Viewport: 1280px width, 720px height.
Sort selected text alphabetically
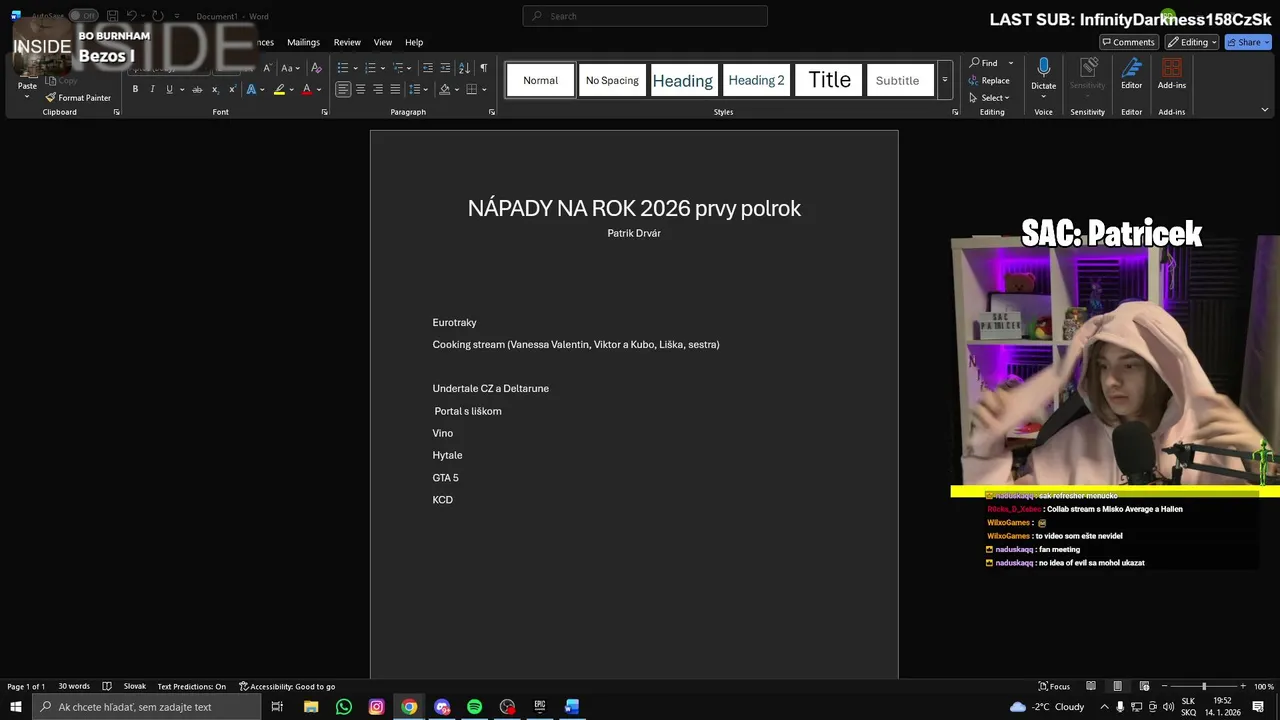point(464,68)
